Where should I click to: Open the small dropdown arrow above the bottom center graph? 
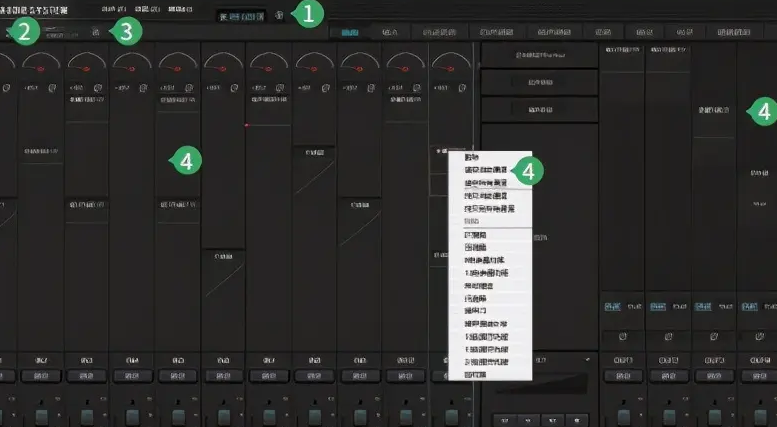pyautogui.click(x=588, y=360)
